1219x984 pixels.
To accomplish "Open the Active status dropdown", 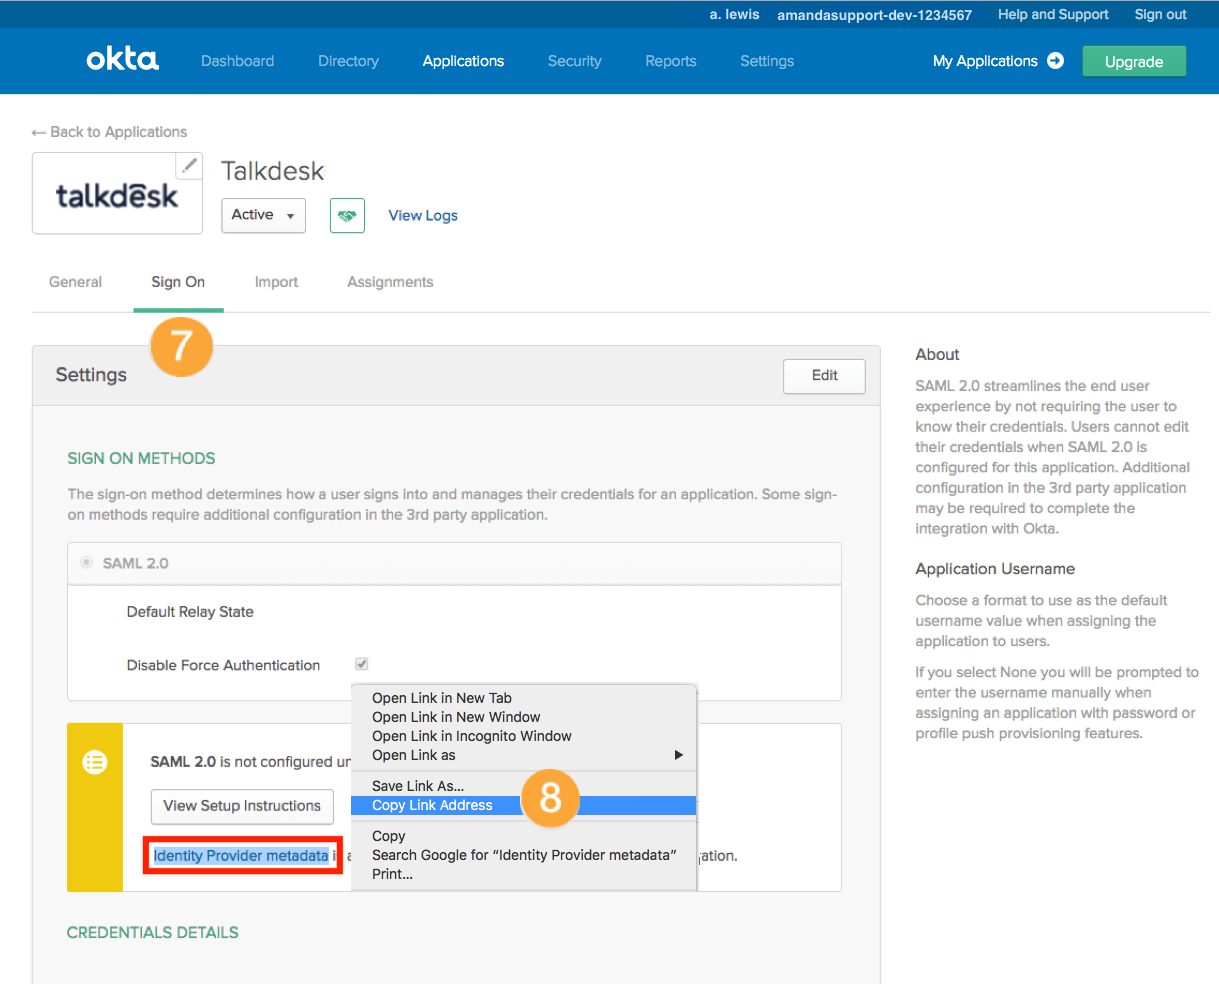I will tap(263, 215).
